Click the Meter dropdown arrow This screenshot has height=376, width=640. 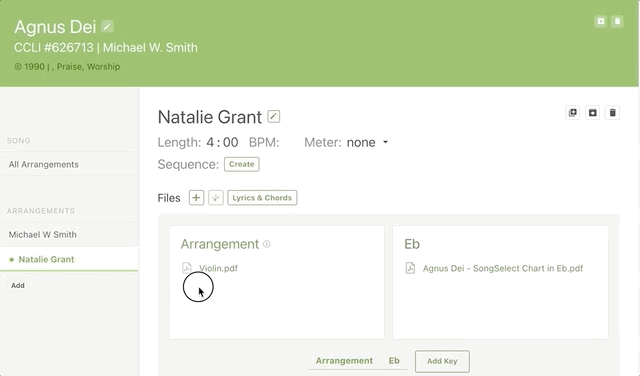click(385, 142)
